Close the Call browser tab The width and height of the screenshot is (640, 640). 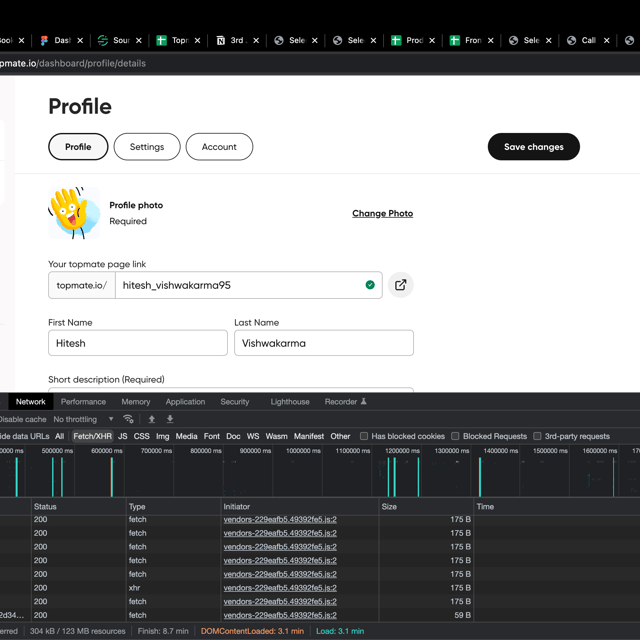(x=607, y=40)
